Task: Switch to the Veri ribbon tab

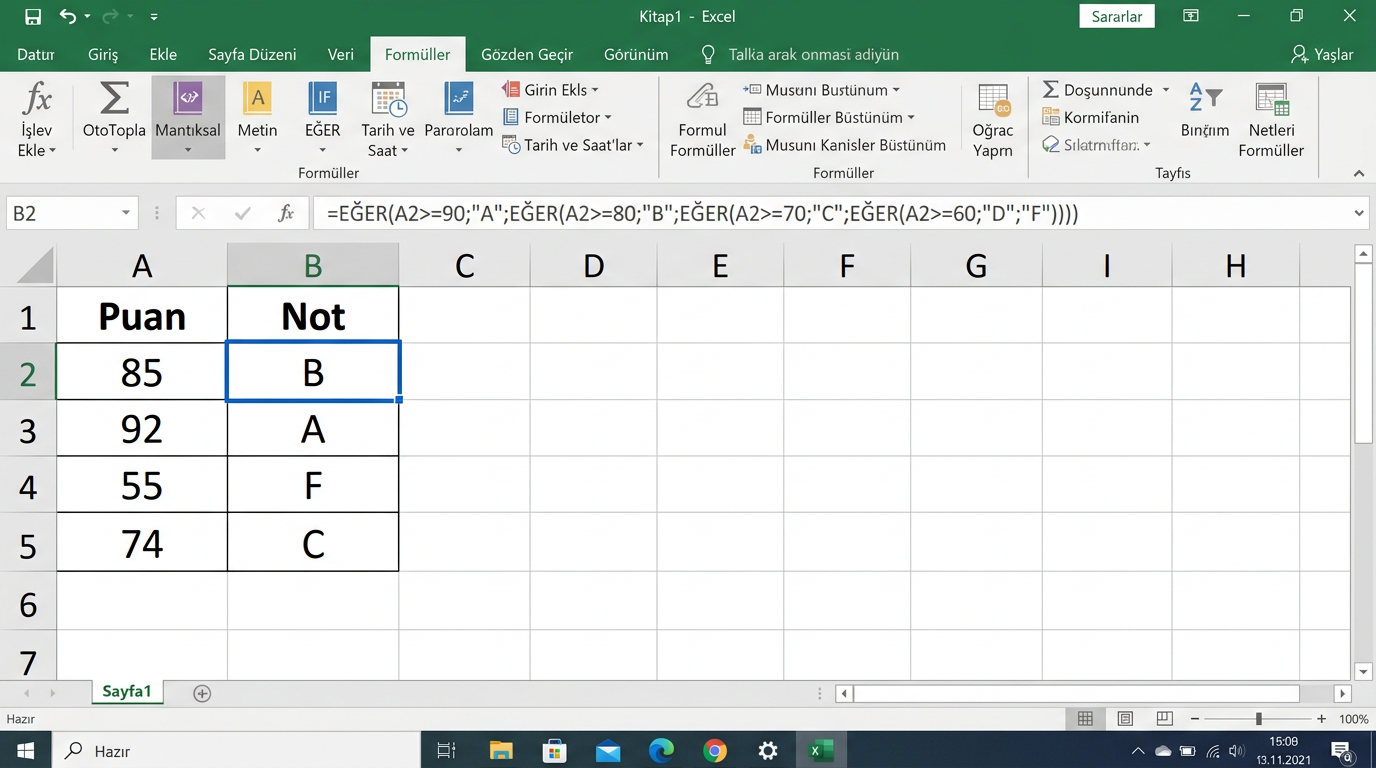Action: click(341, 55)
